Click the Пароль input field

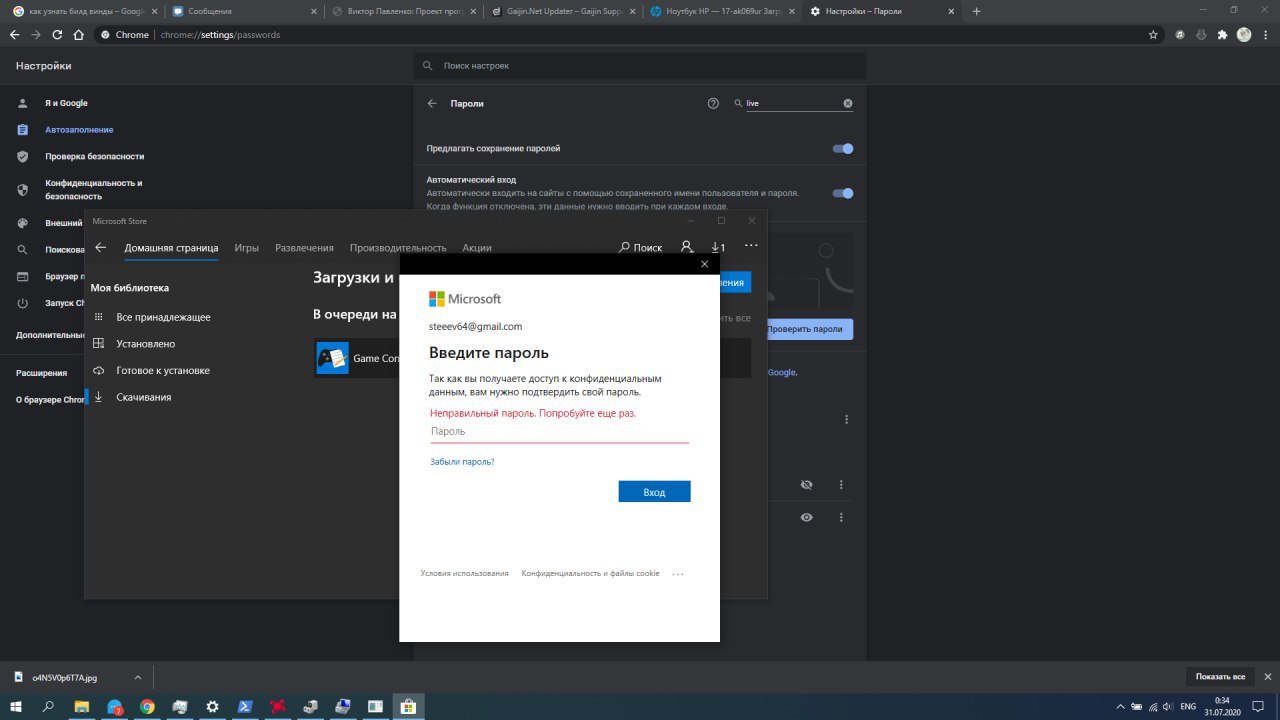(559, 432)
